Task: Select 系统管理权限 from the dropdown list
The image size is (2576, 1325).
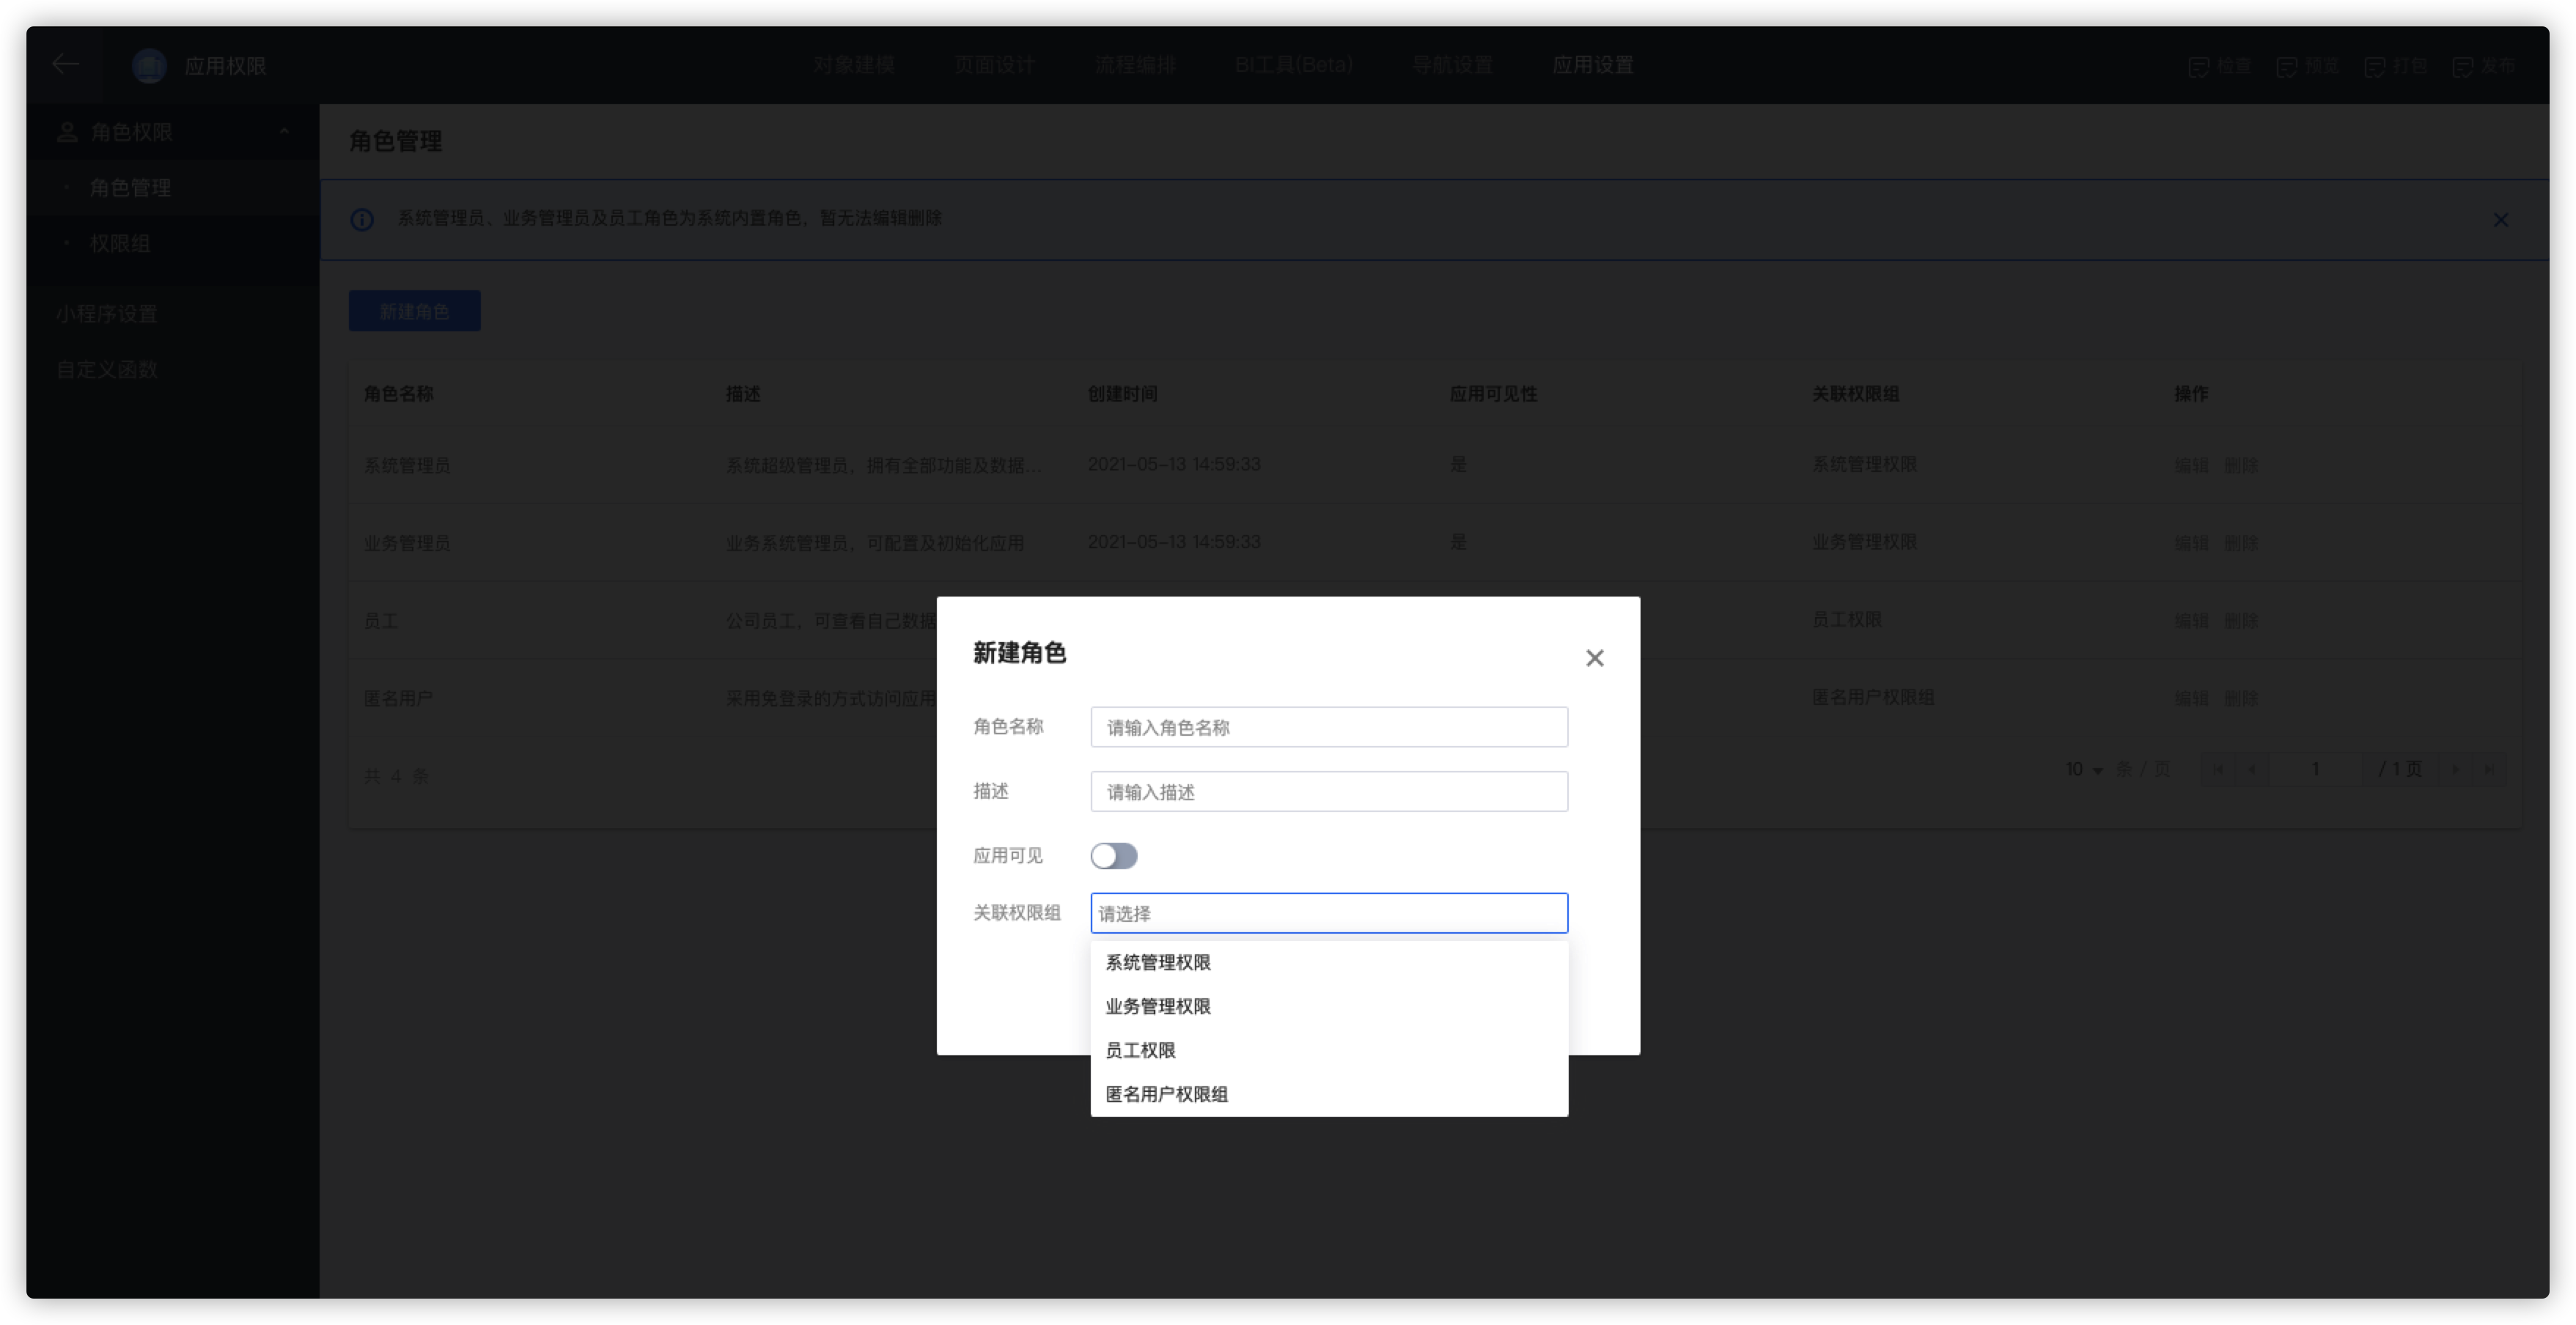Action: [x=1328, y=962]
